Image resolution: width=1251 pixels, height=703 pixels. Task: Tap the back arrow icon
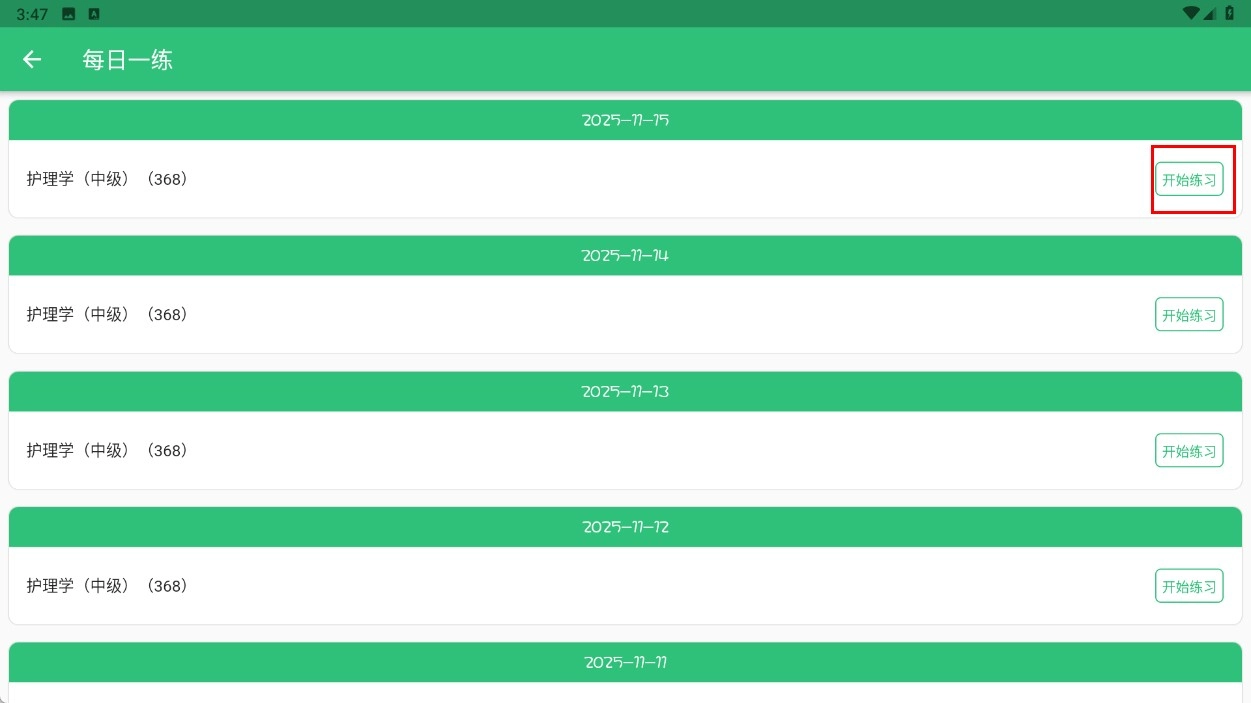point(32,60)
